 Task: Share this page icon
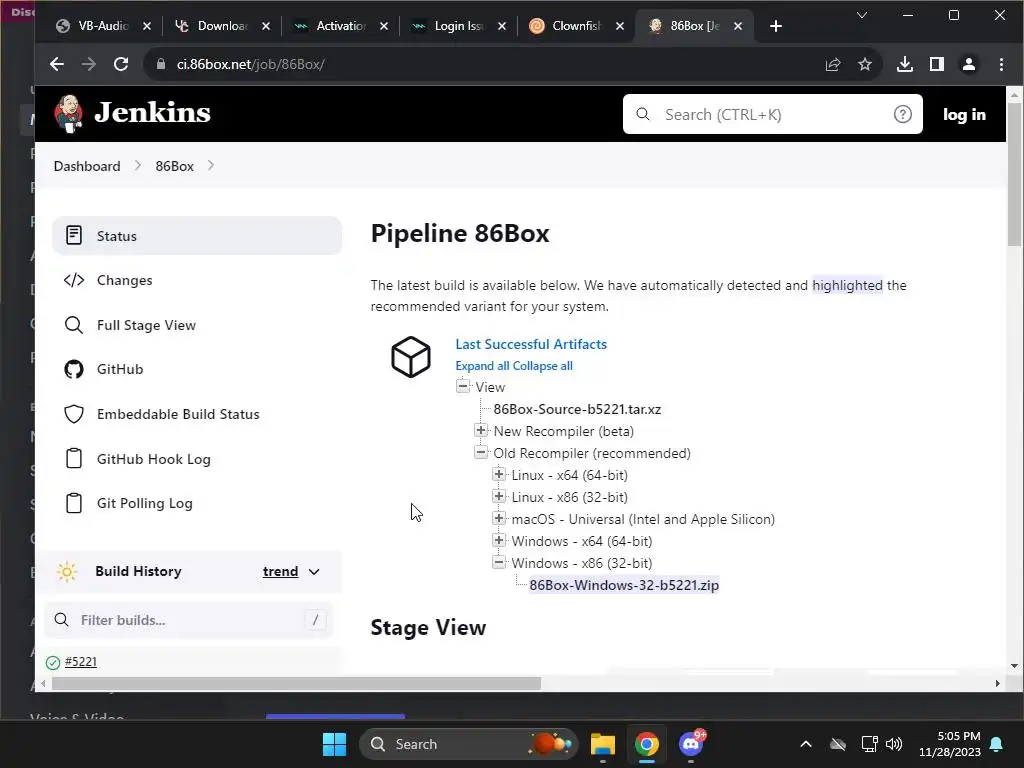click(x=833, y=64)
